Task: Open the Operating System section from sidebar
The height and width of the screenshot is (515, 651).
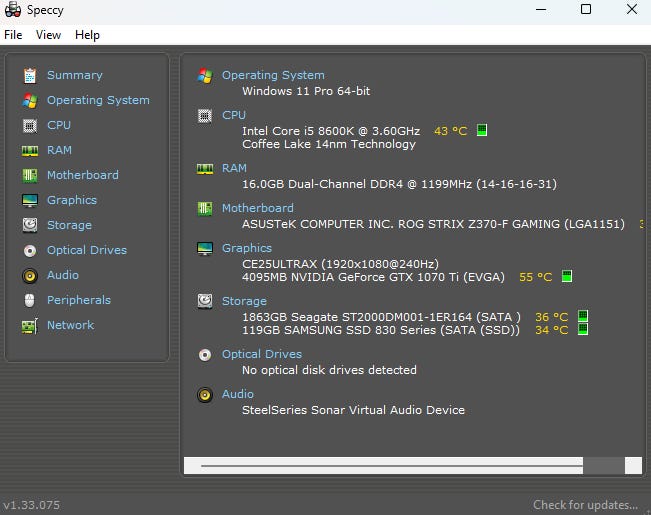Action: click(x=98, y=100)
